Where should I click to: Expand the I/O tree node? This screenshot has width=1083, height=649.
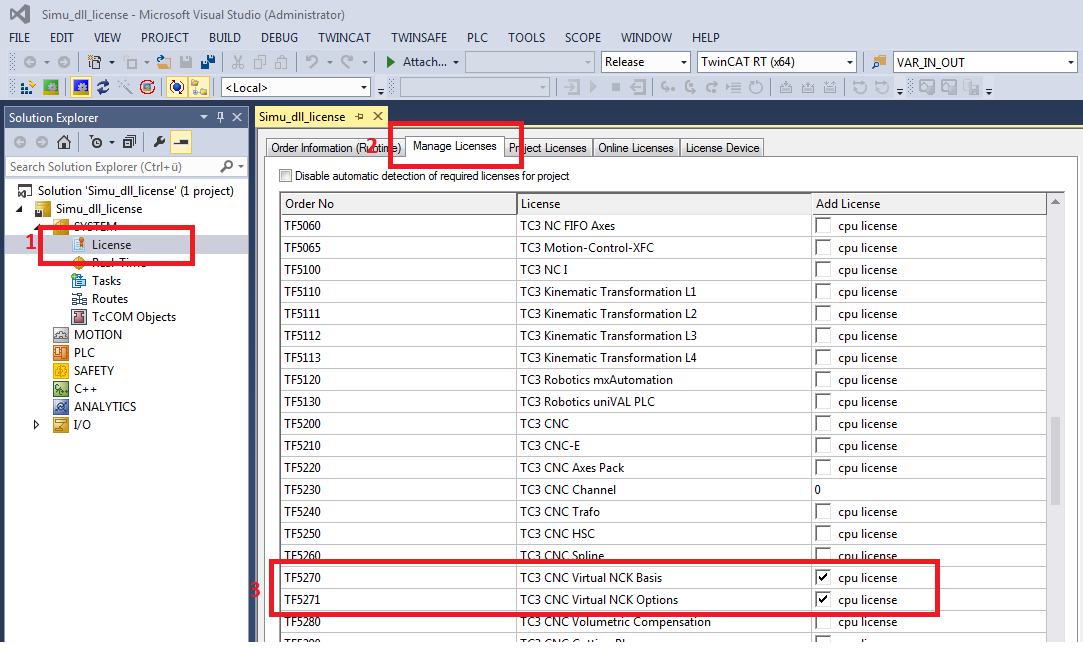point(37,425)
